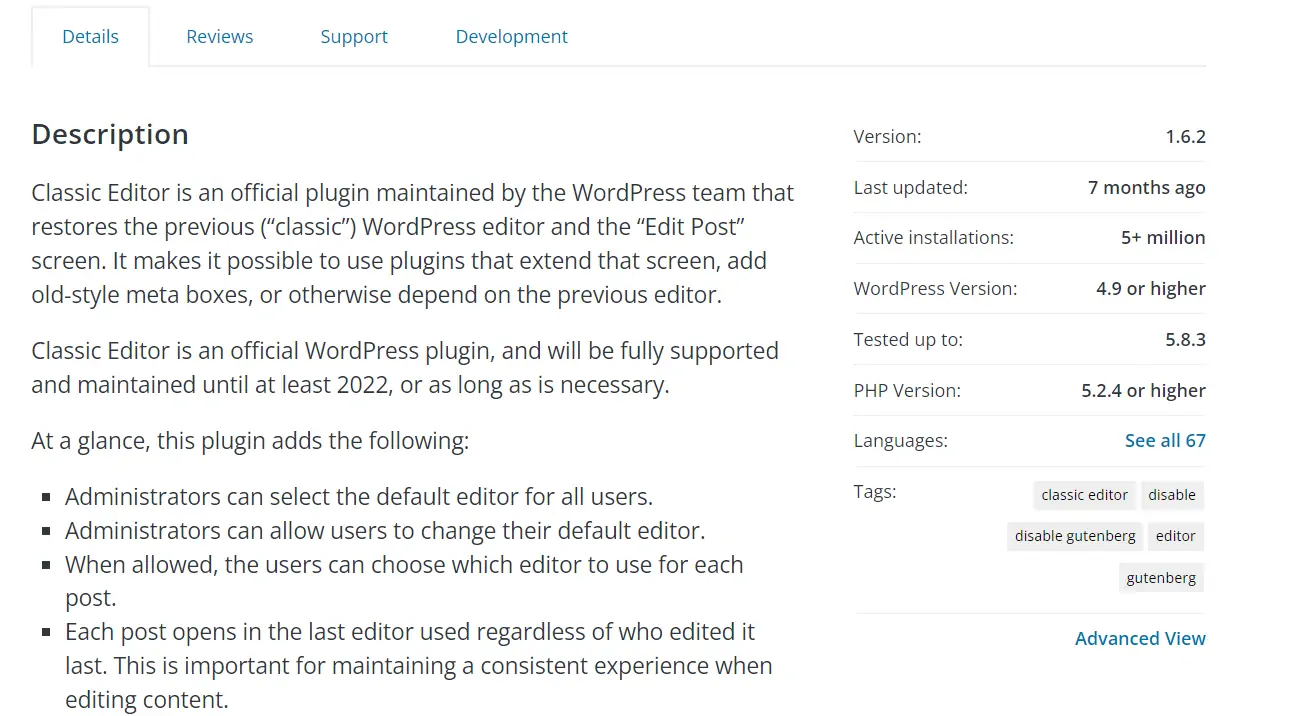Open the Reviews tab
This screenshot has height=716, width=1292.
219,37
